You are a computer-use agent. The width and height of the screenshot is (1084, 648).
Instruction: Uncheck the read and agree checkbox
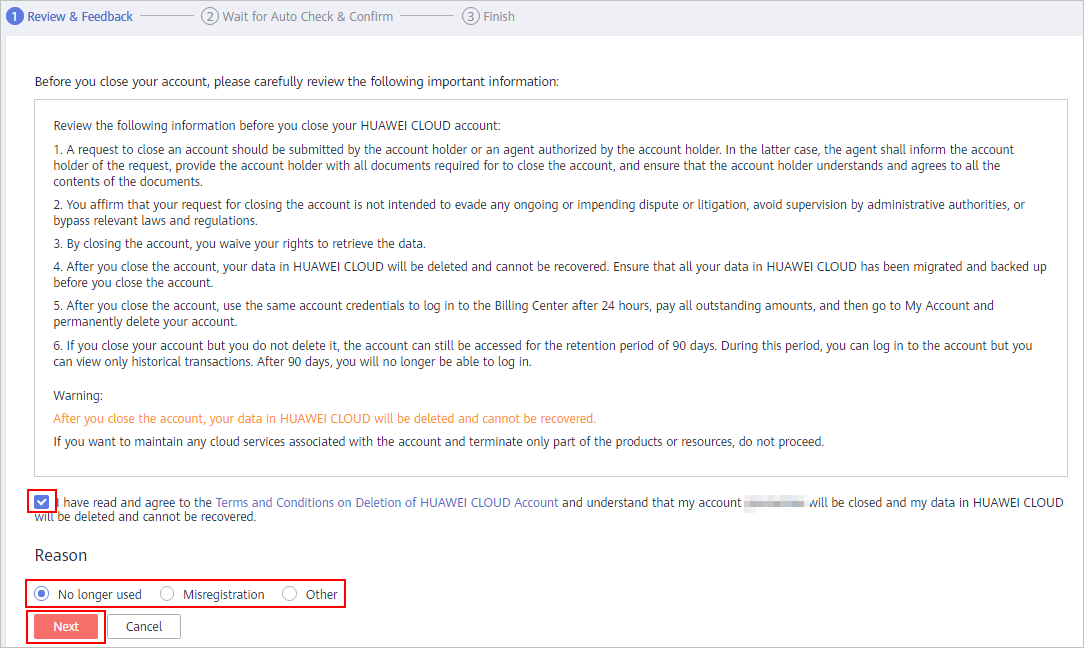(42, 502)
